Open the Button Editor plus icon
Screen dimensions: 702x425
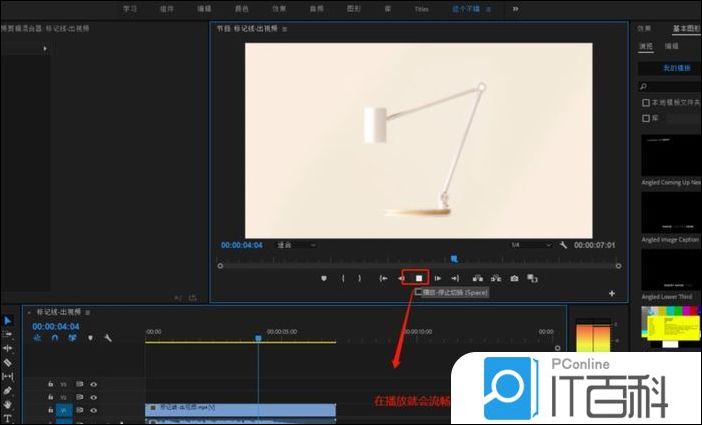[612, 293]
